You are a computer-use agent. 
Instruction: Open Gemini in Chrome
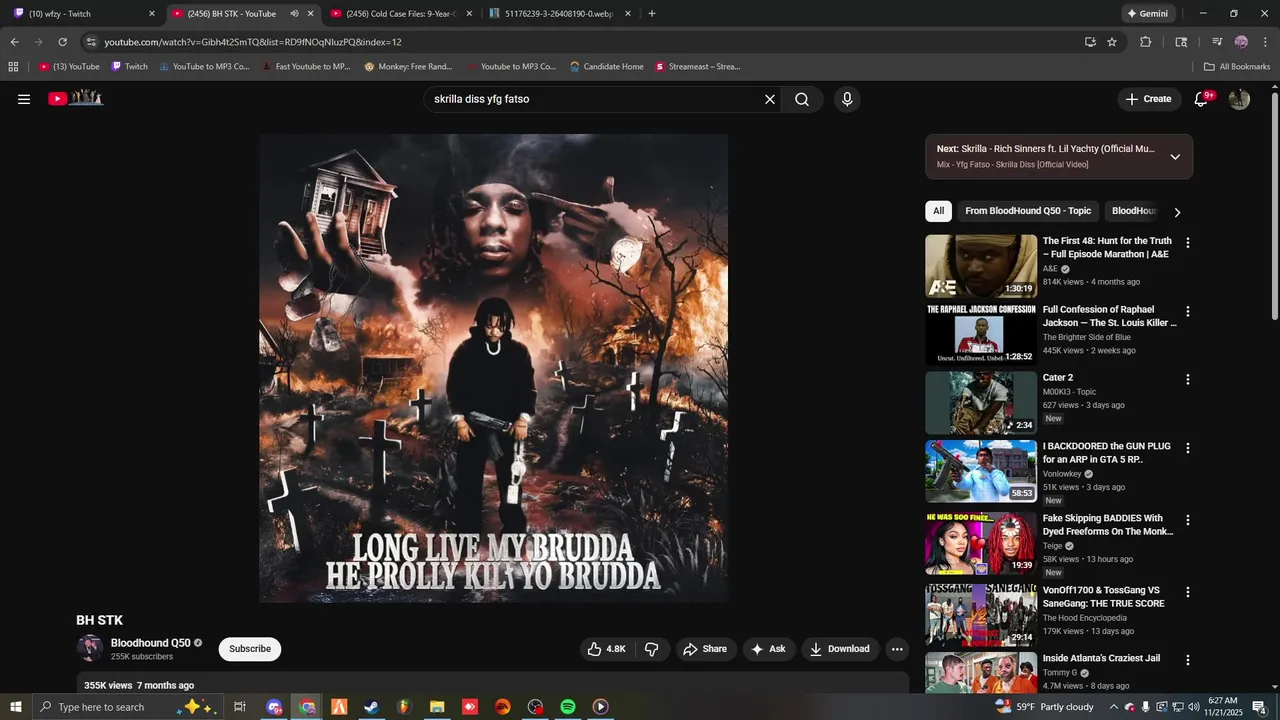1147,14
